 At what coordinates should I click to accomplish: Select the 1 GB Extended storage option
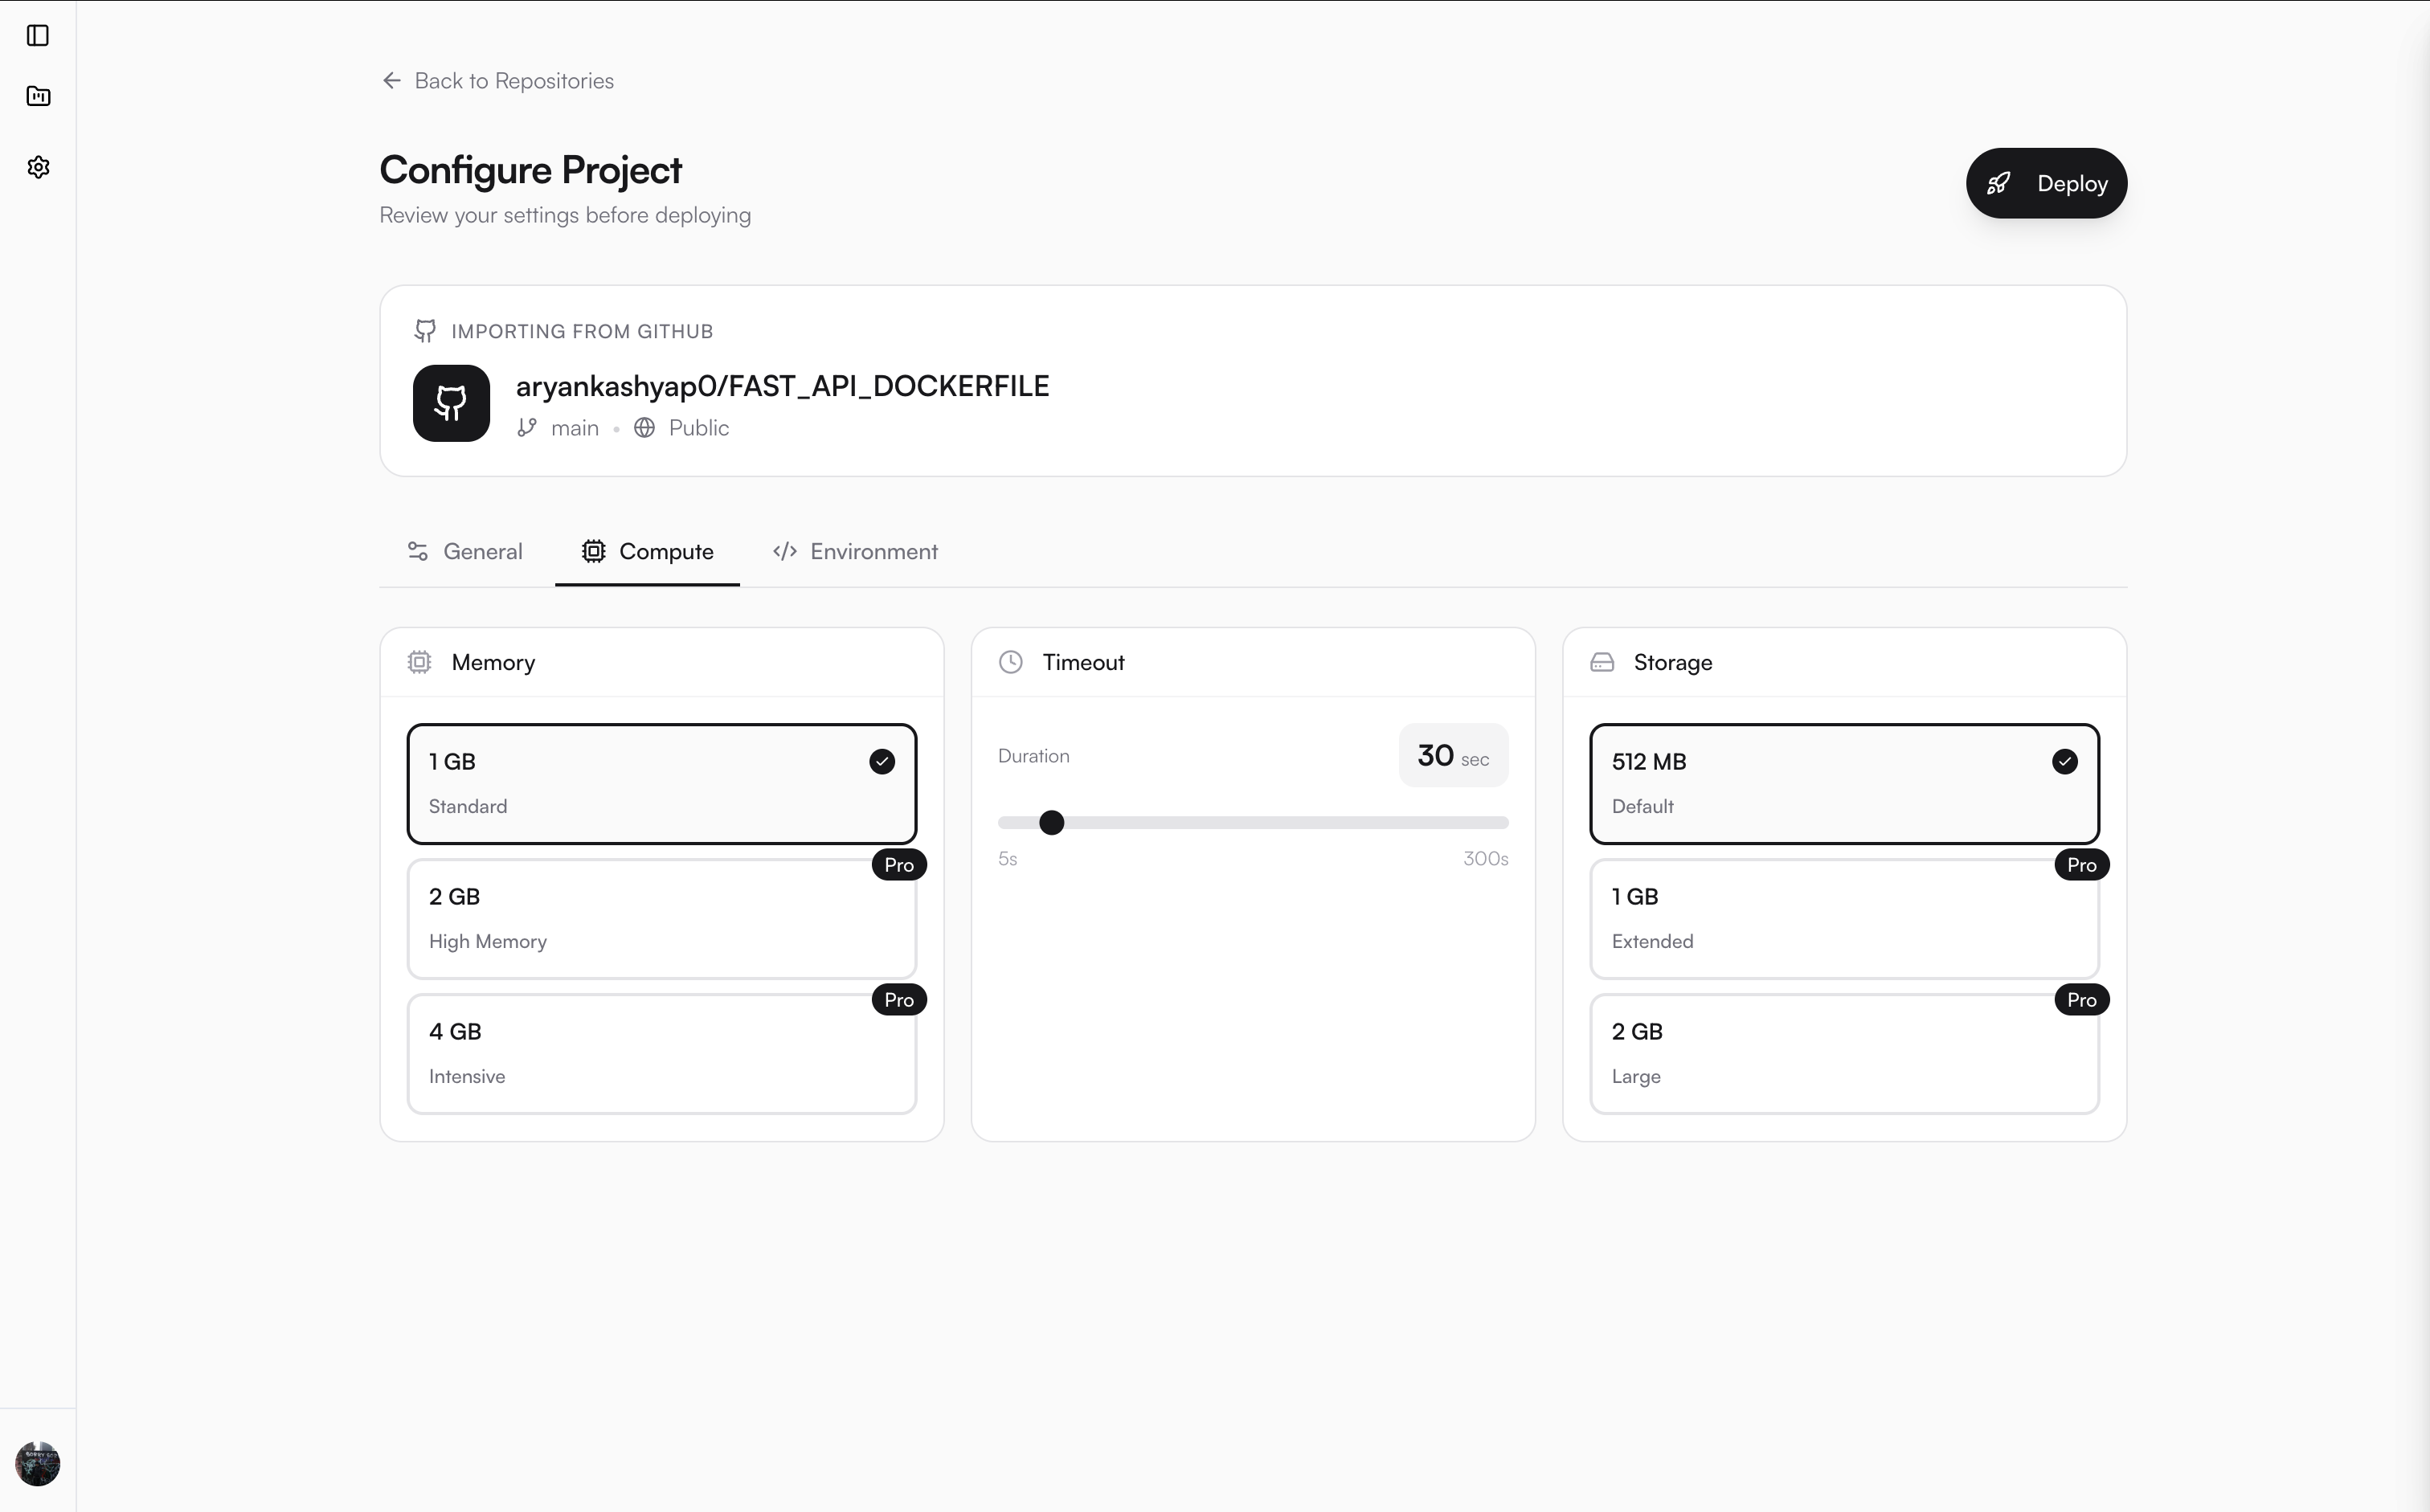click(x=1844, y=917)
